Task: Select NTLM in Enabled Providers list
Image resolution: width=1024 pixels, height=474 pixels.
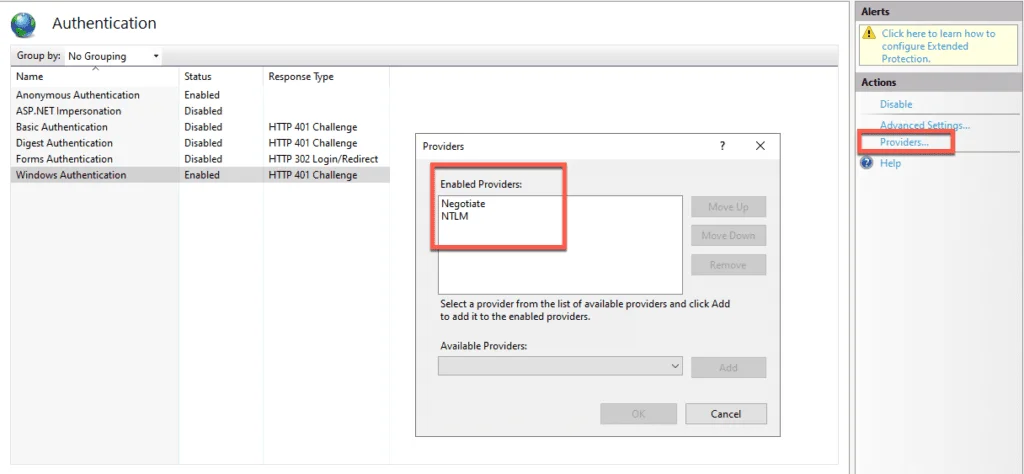Action: pos(455,217)
